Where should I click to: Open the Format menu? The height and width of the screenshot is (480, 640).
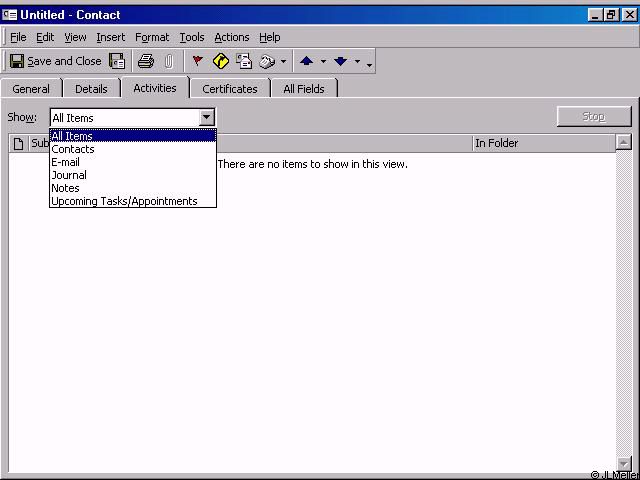click(x=152, y=37)
